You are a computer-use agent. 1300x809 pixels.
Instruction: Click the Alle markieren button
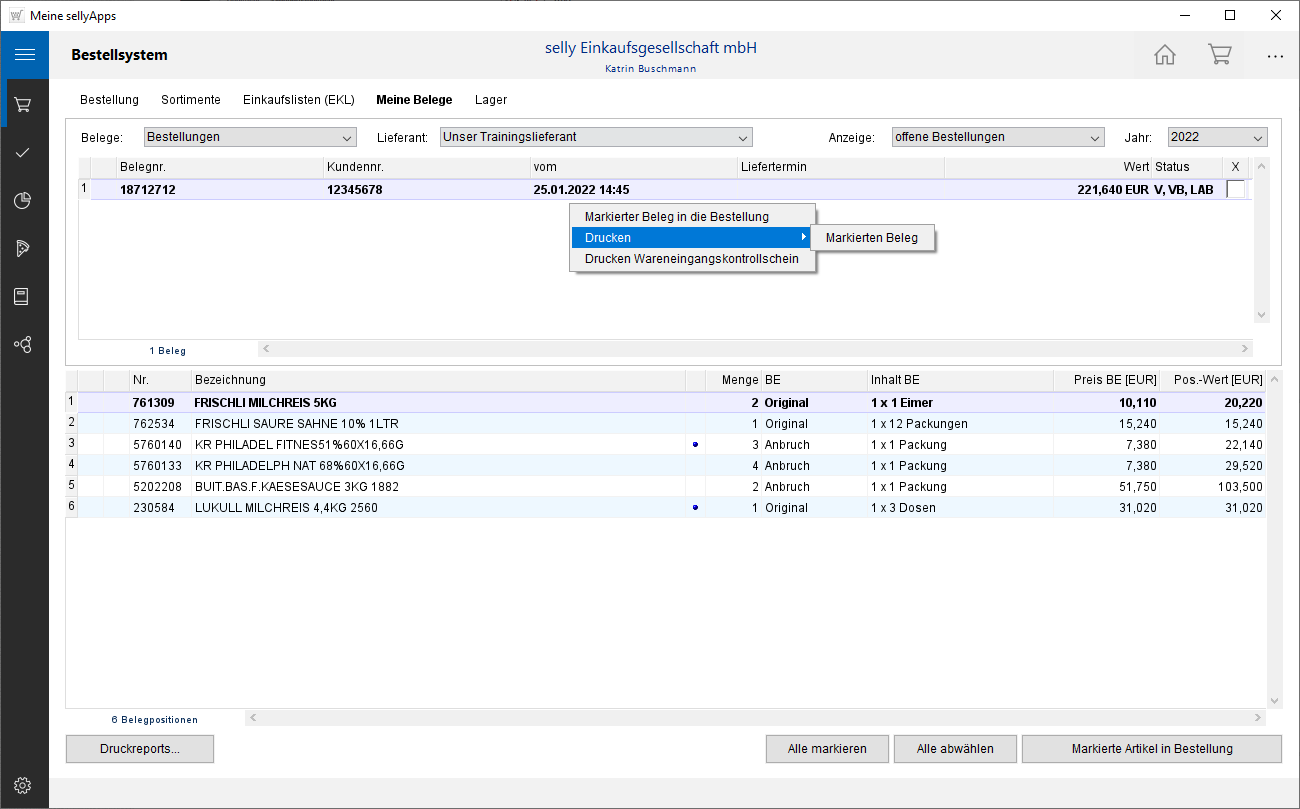tap(826, 749)
